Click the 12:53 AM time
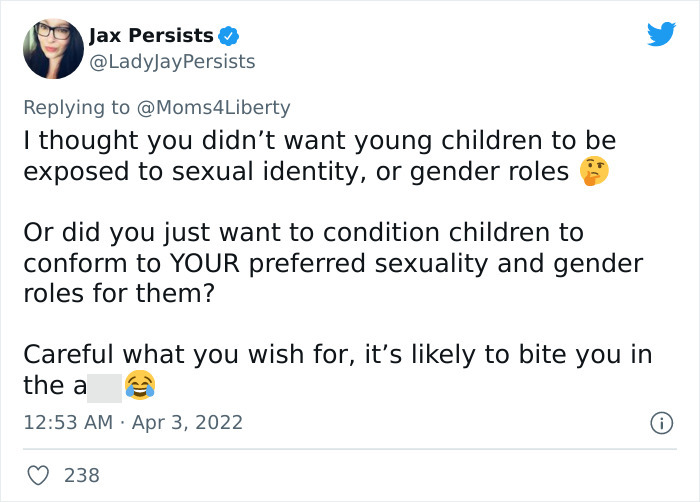This screenshot has width=700, height=502. tap(67, 422)
